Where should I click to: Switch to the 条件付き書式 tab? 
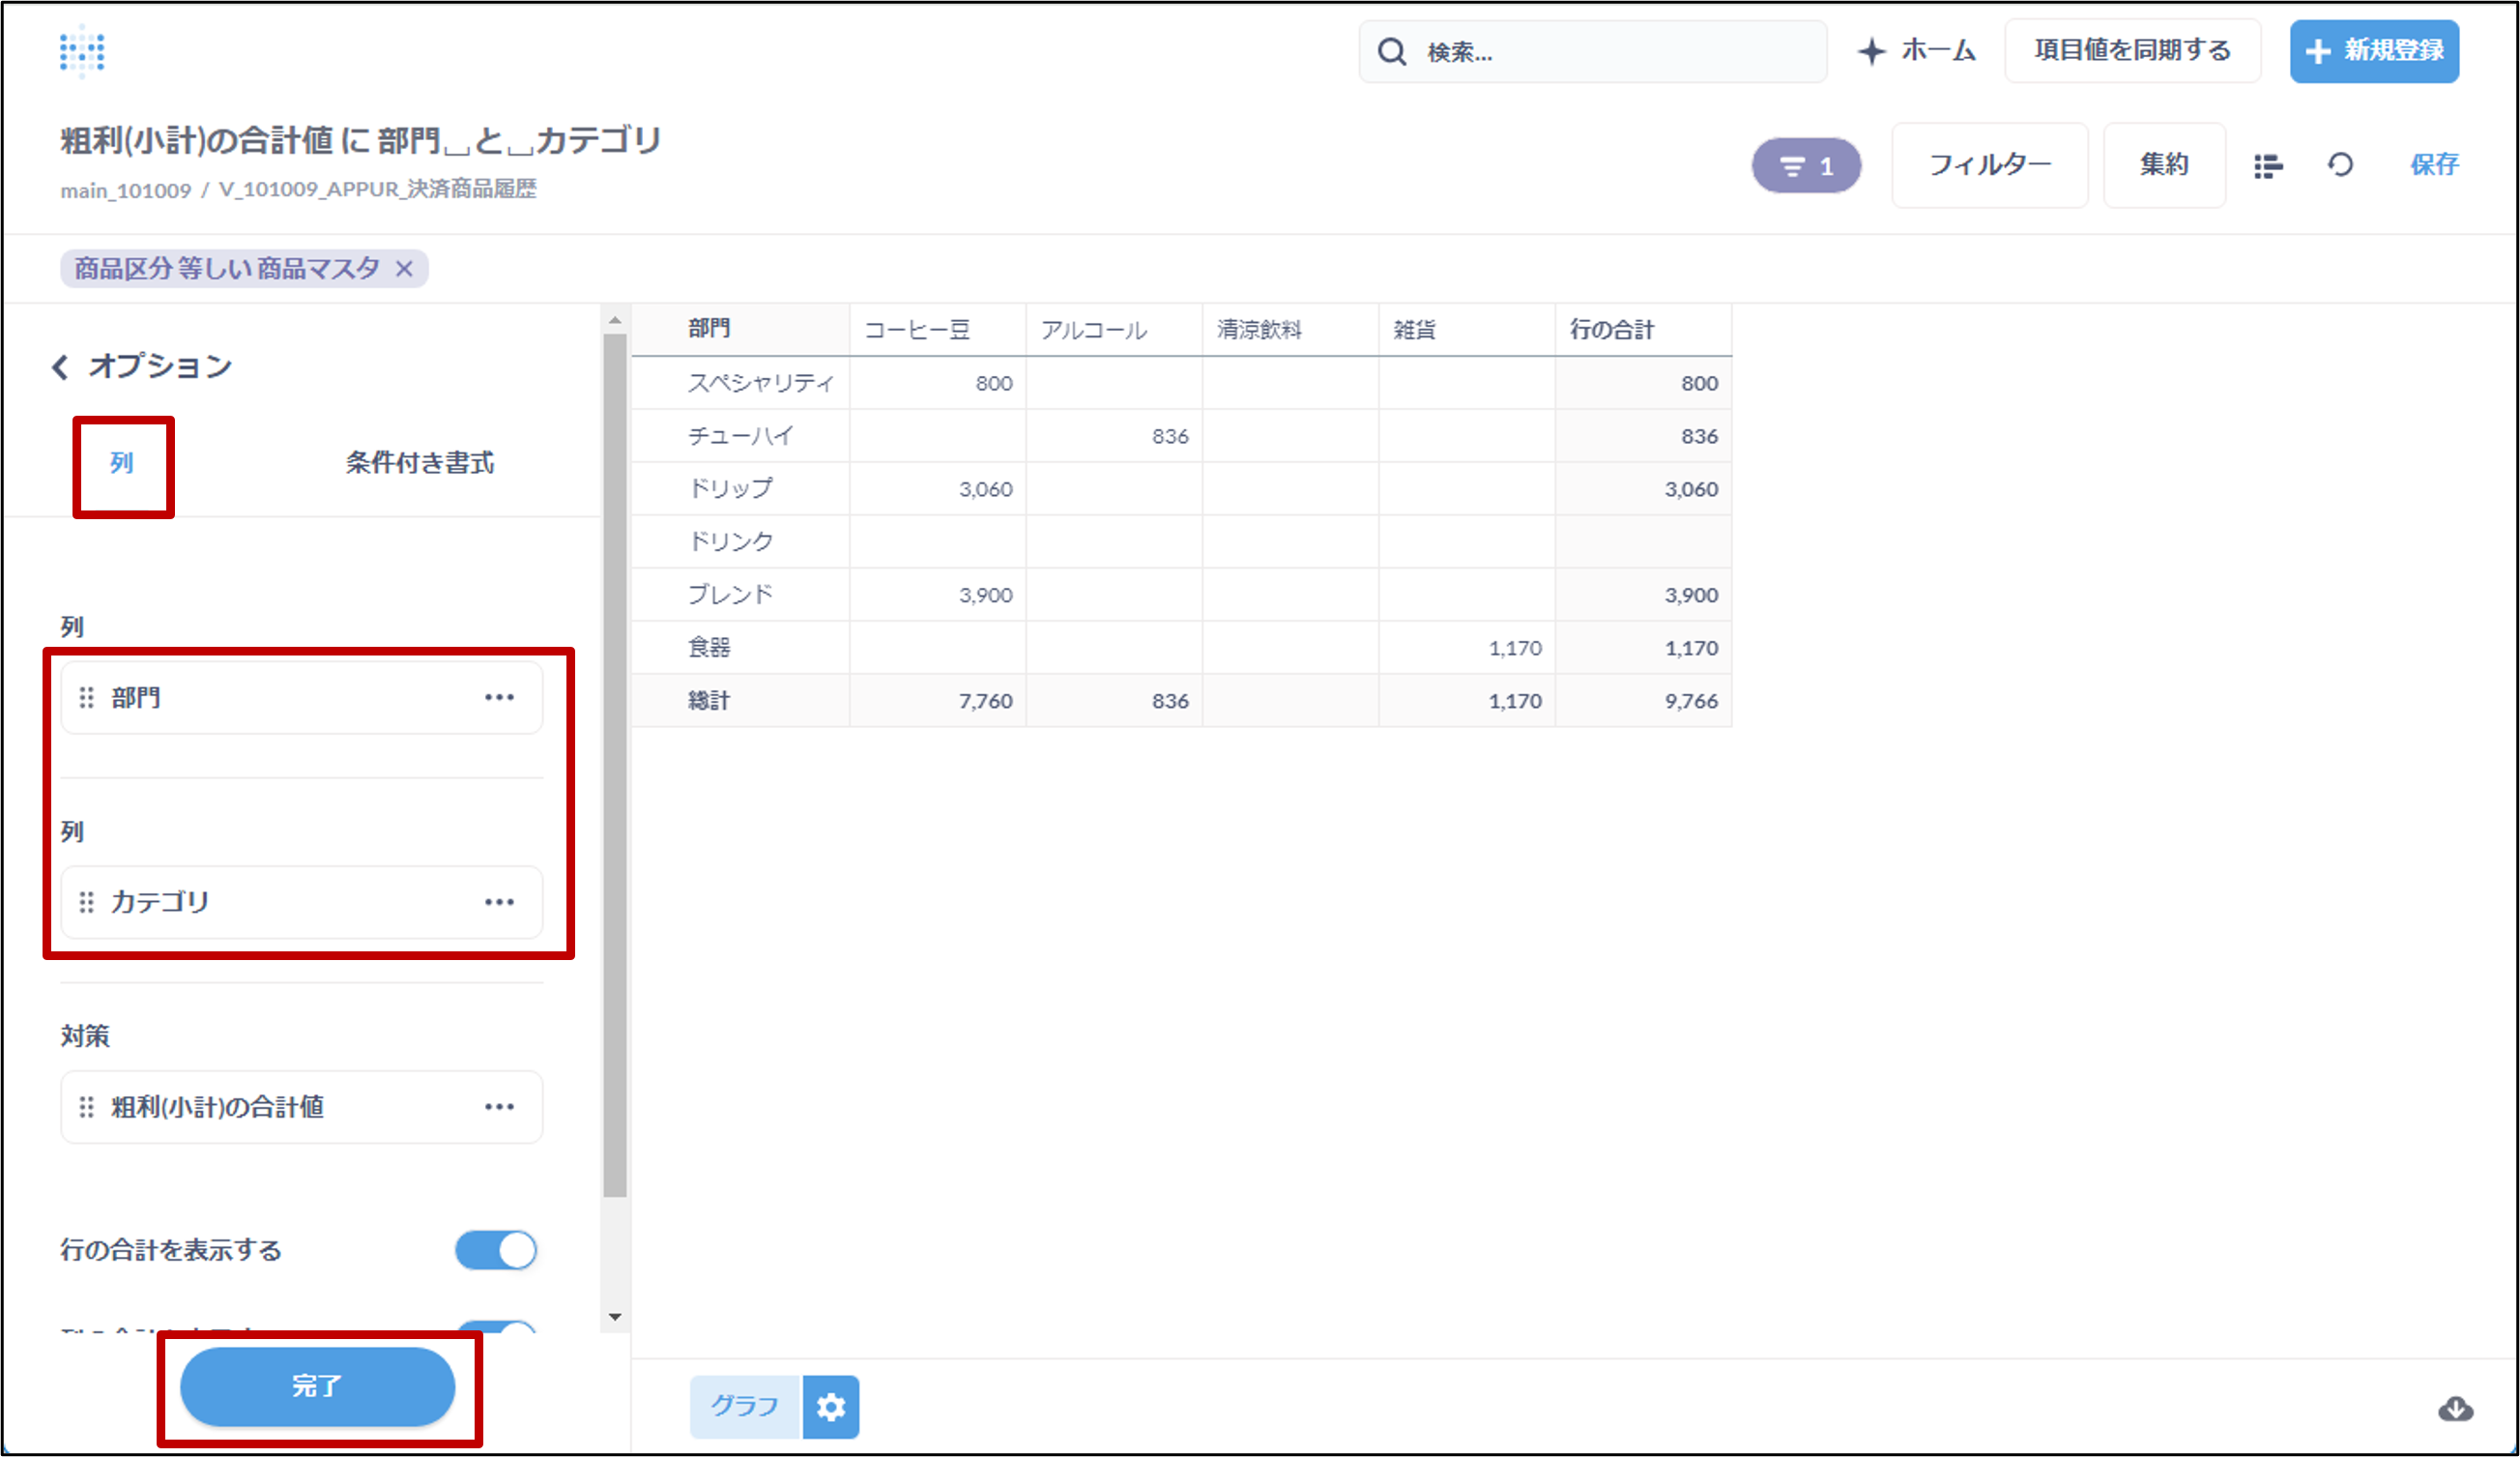click(420, 463)
